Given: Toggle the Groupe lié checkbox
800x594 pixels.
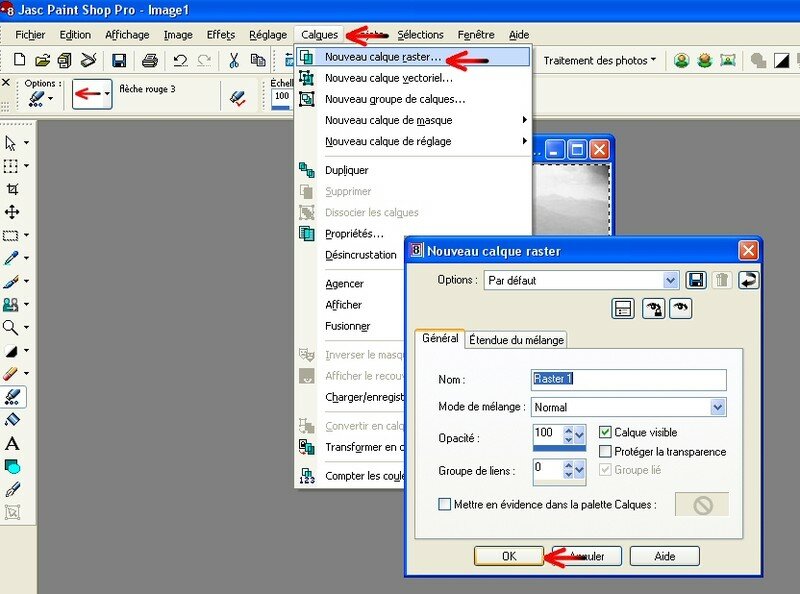Looking at the screenshot, I should [x=605, y=470].
